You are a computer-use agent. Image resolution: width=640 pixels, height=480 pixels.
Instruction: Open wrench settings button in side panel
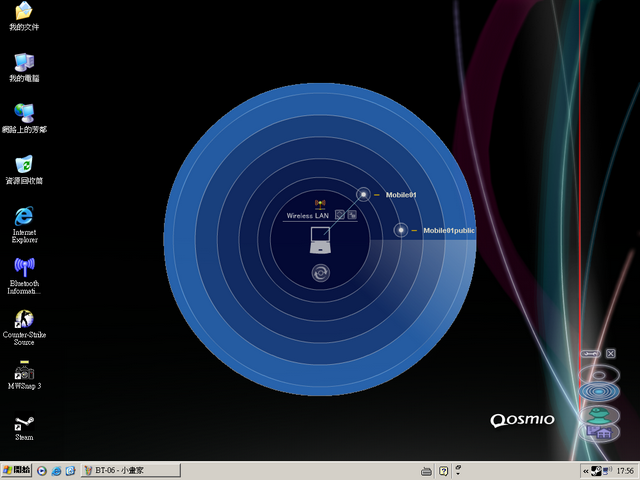[590, 353]
